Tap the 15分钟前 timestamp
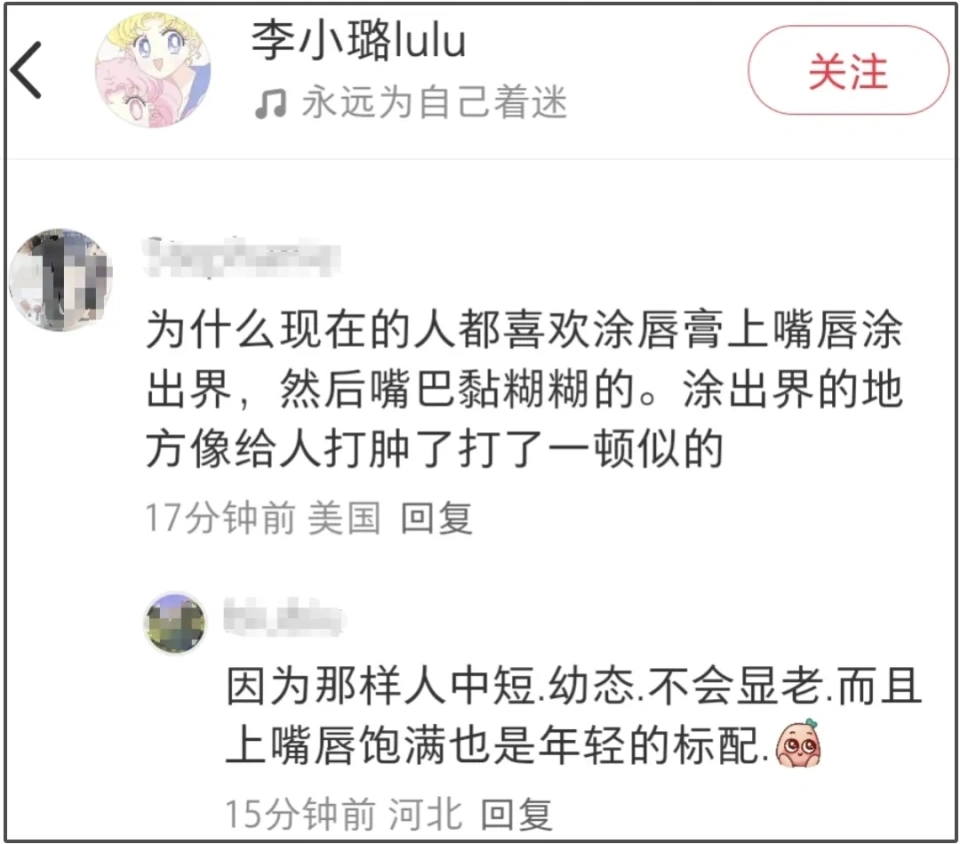 click(301, 814)
